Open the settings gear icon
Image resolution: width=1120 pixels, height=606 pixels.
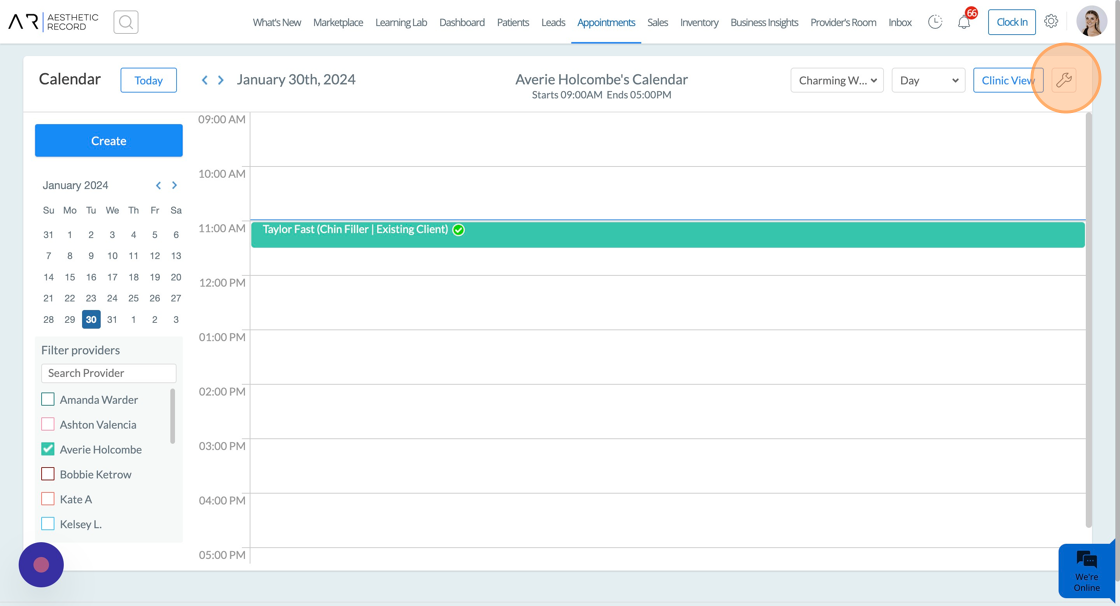point(1051,21)
